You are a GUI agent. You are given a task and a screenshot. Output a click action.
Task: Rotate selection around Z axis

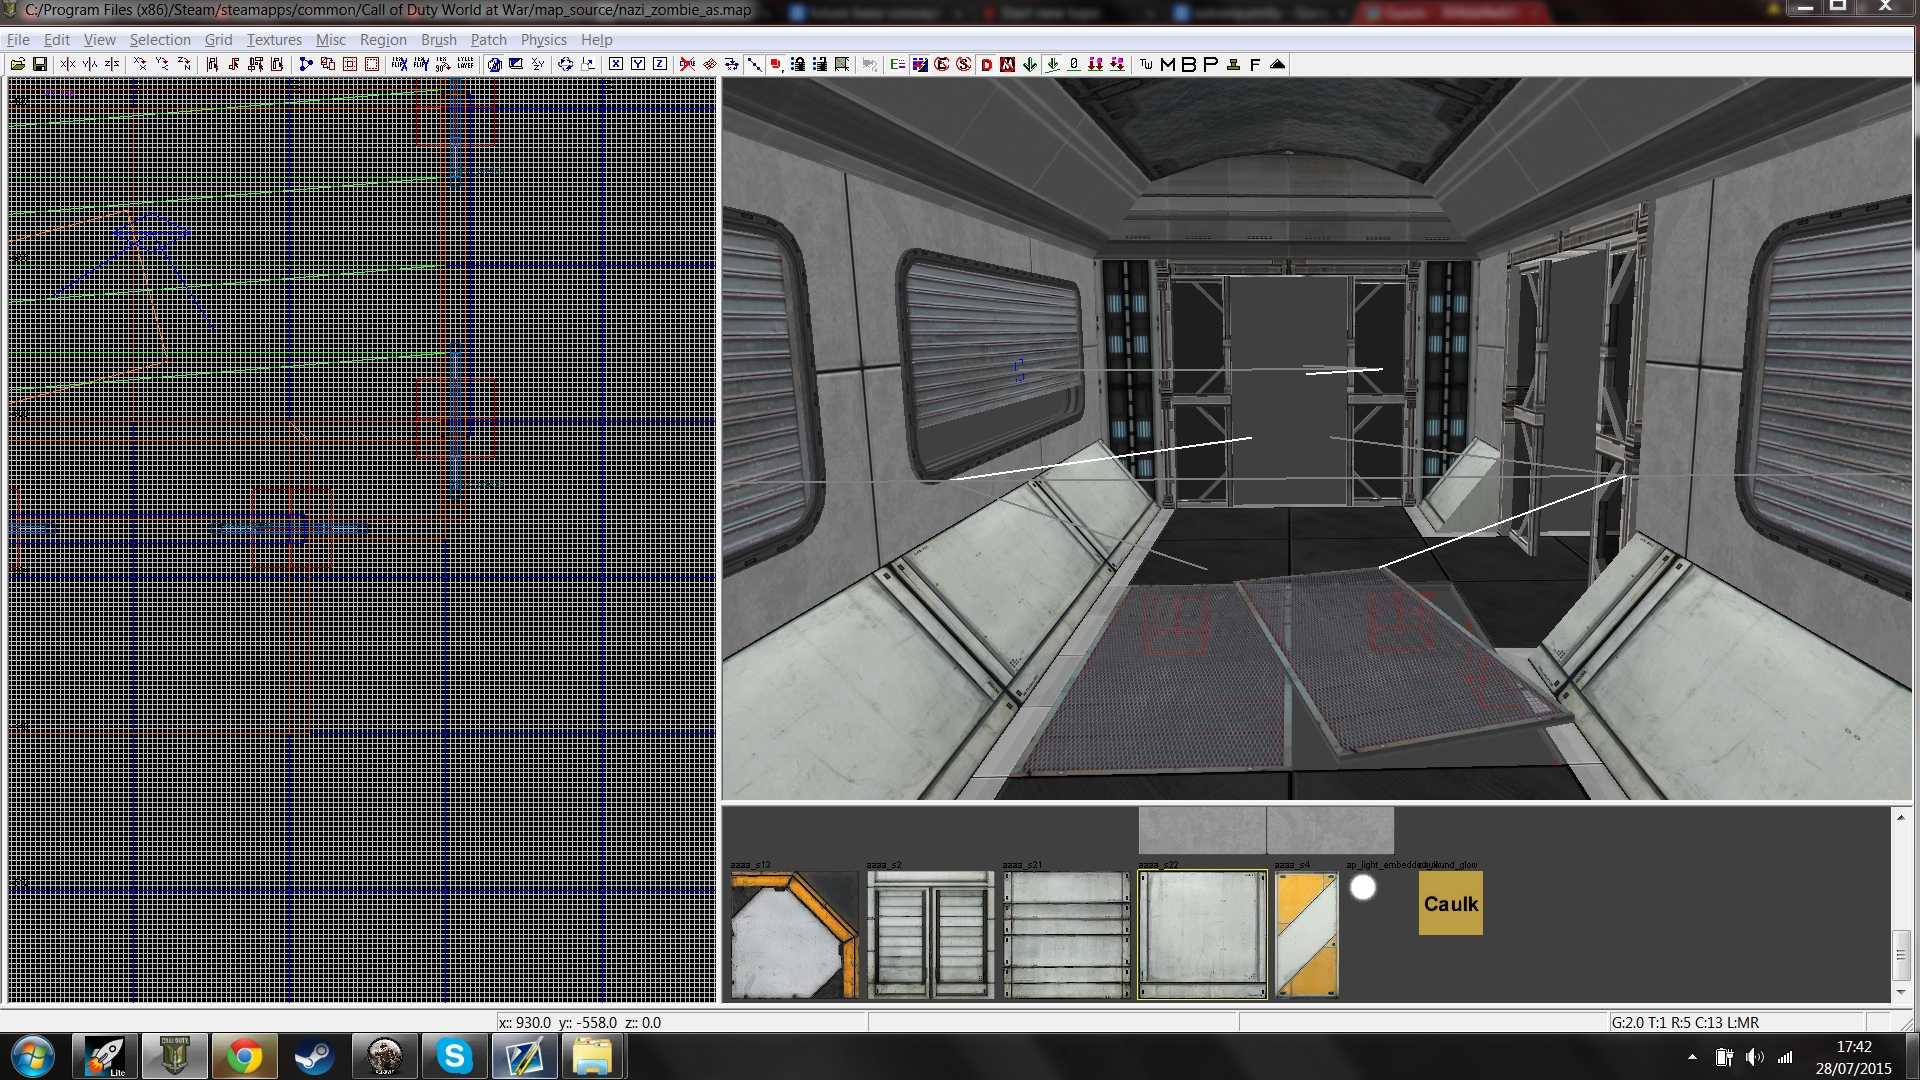click(x=184, y=64)
